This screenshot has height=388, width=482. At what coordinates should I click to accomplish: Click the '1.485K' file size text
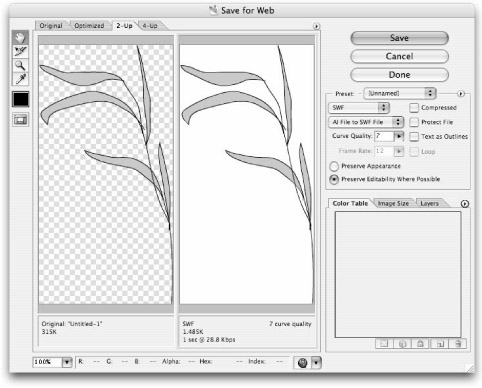(193, 332)
